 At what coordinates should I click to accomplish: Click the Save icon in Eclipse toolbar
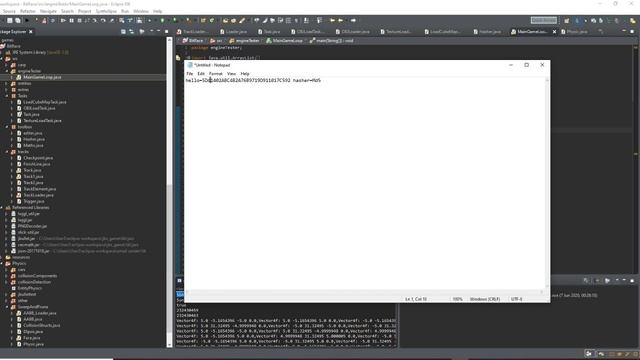10,20
